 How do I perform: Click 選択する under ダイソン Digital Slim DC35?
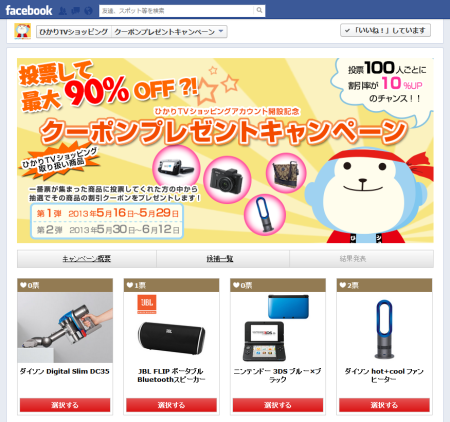65,405
